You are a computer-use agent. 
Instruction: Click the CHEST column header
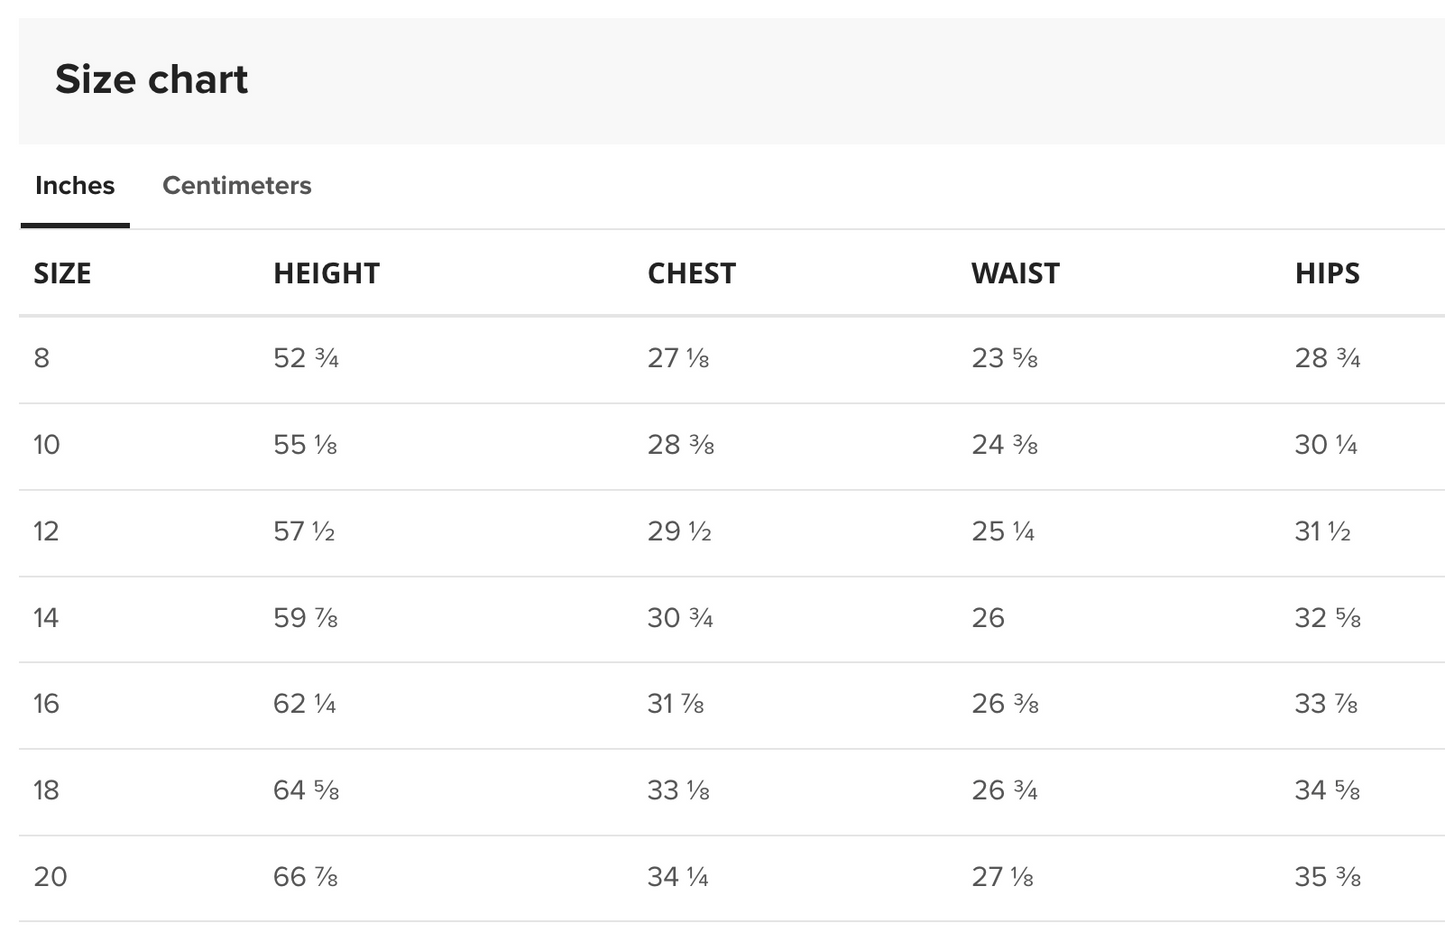[691, 274]
